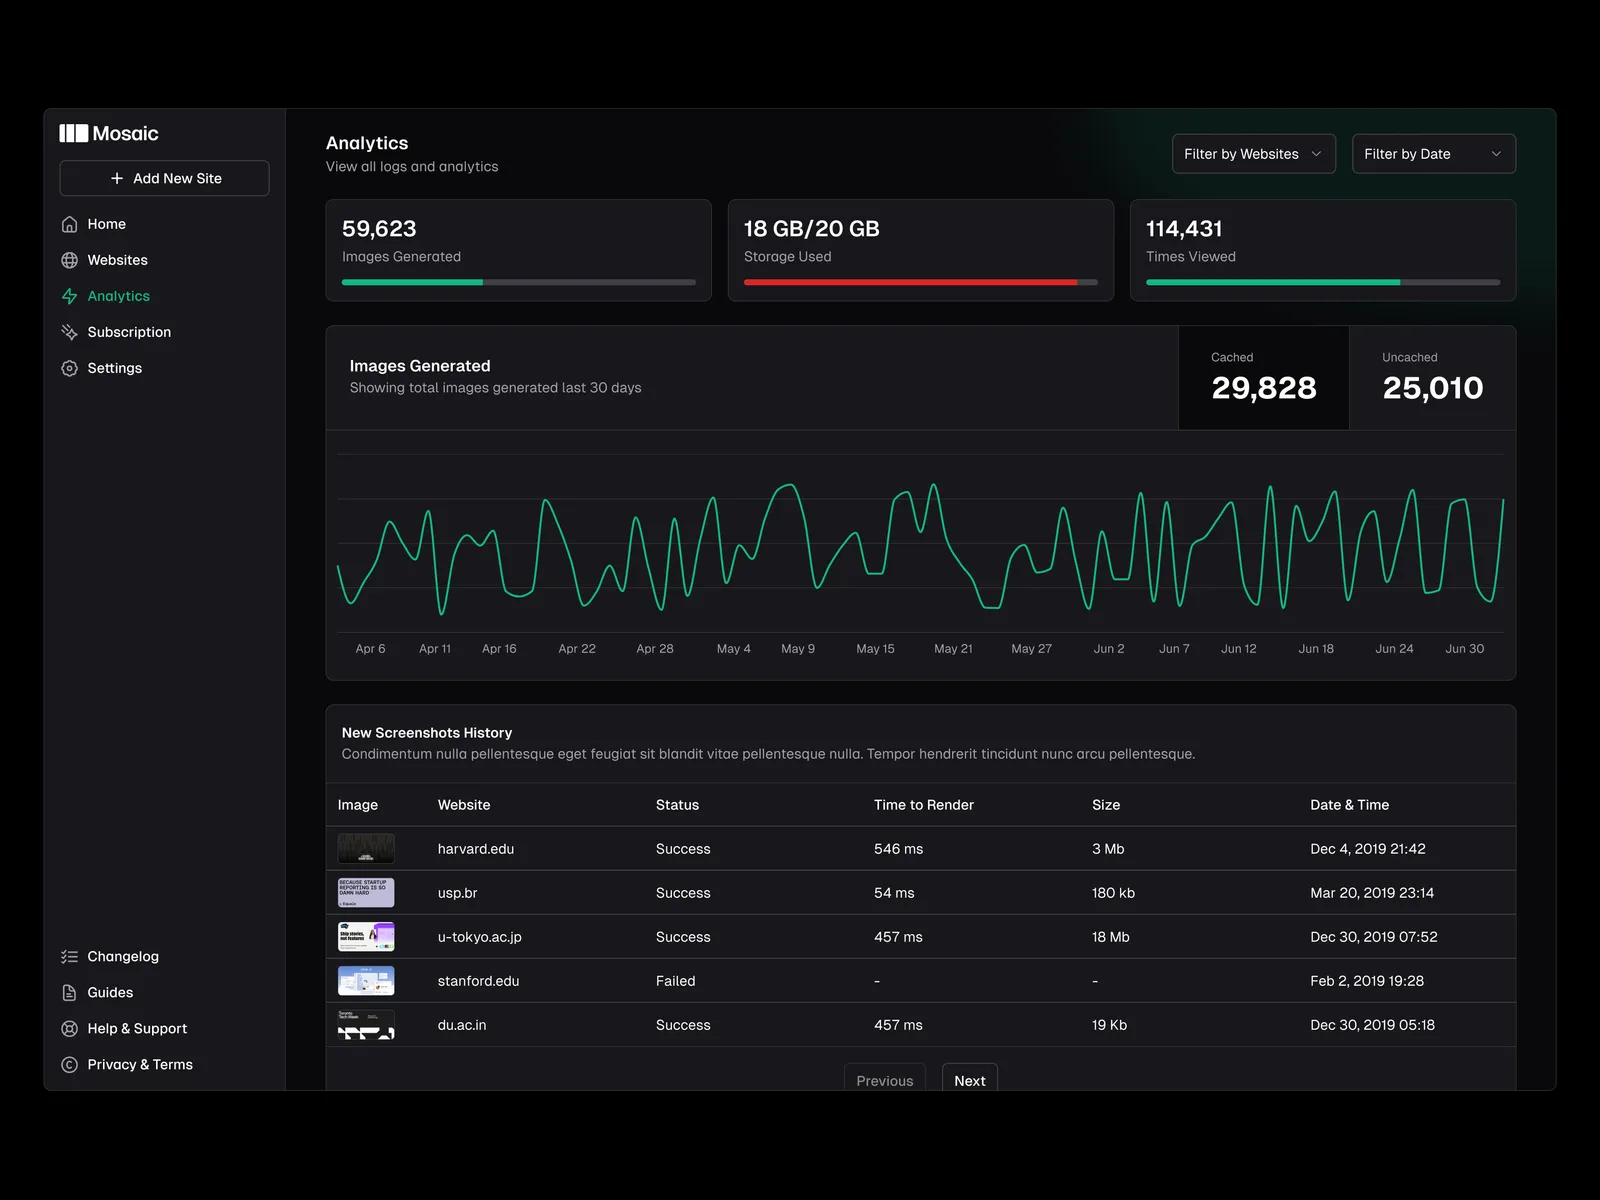Click the Help & Support lifebuoy icon
Viewport: 1600px width, 1200px height.
click(69, 1029)
